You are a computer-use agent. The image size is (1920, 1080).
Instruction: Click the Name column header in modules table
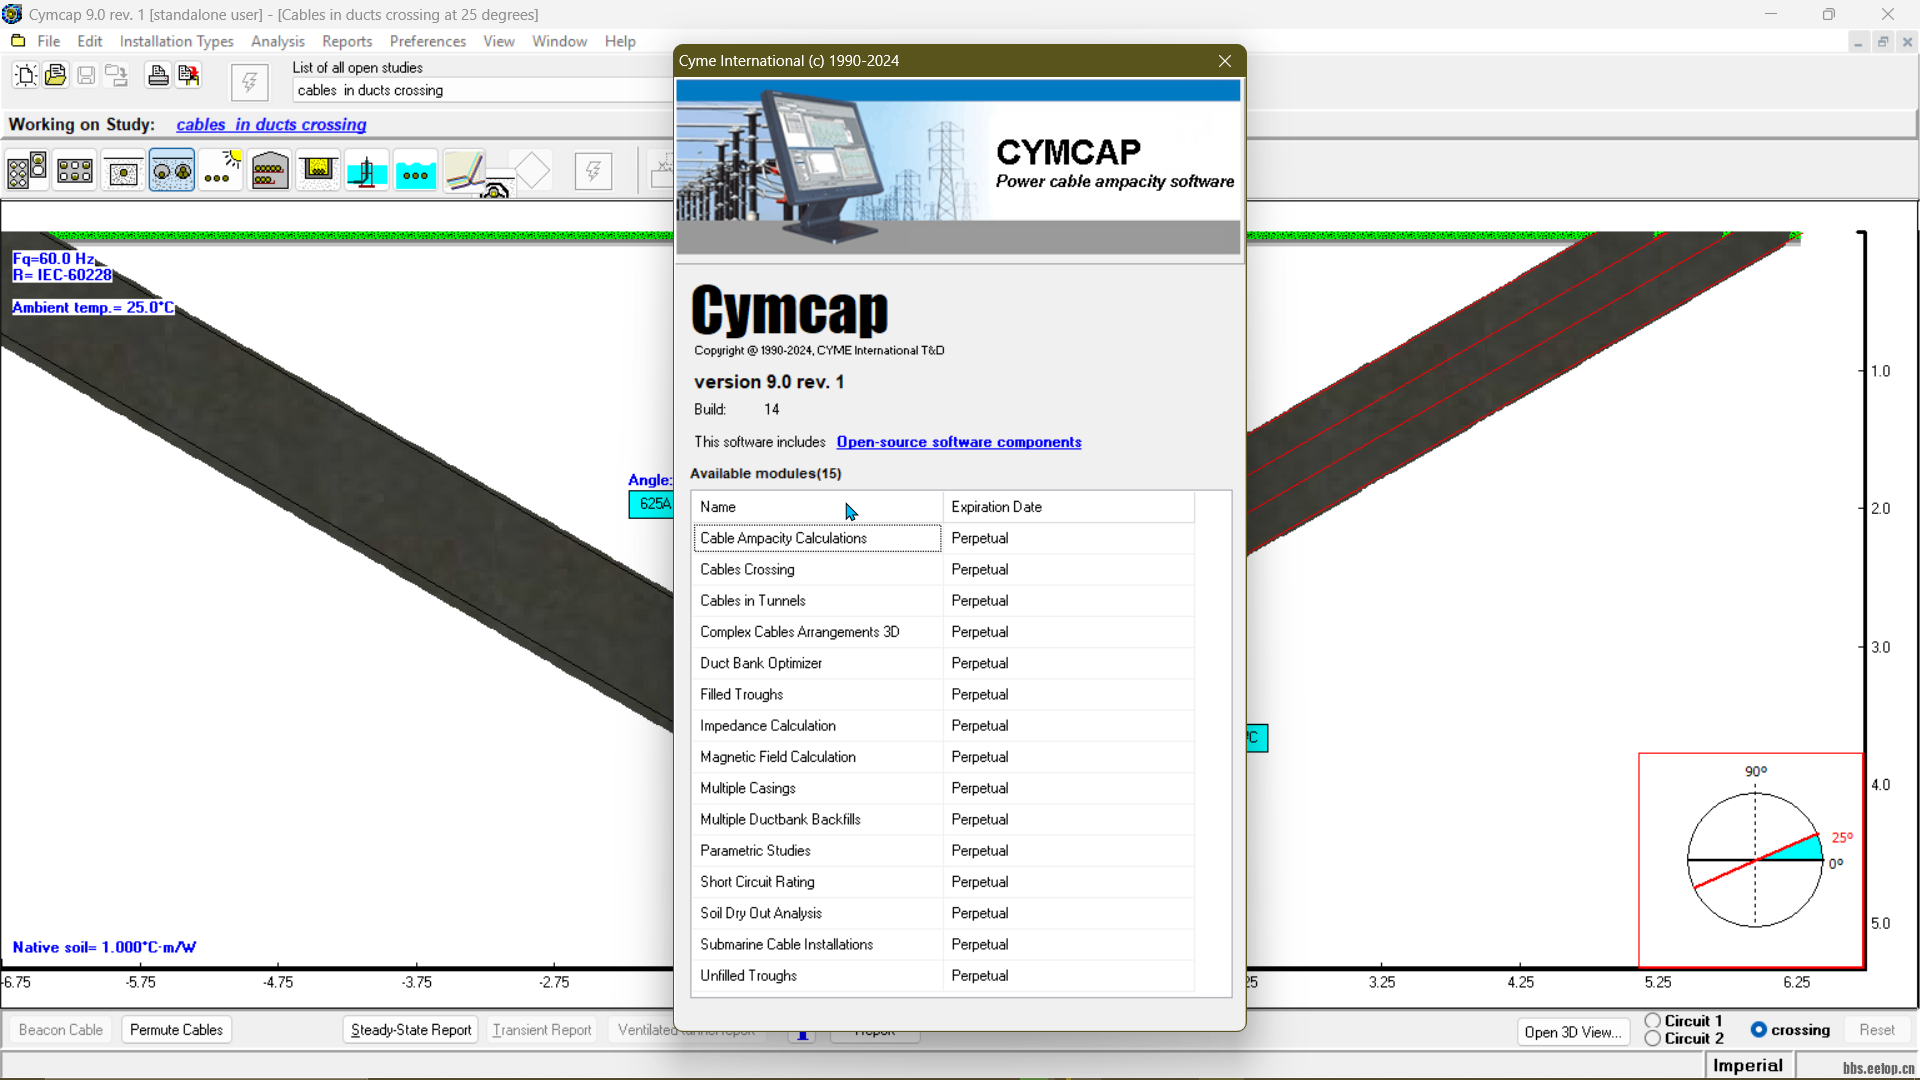click(818, 507)
